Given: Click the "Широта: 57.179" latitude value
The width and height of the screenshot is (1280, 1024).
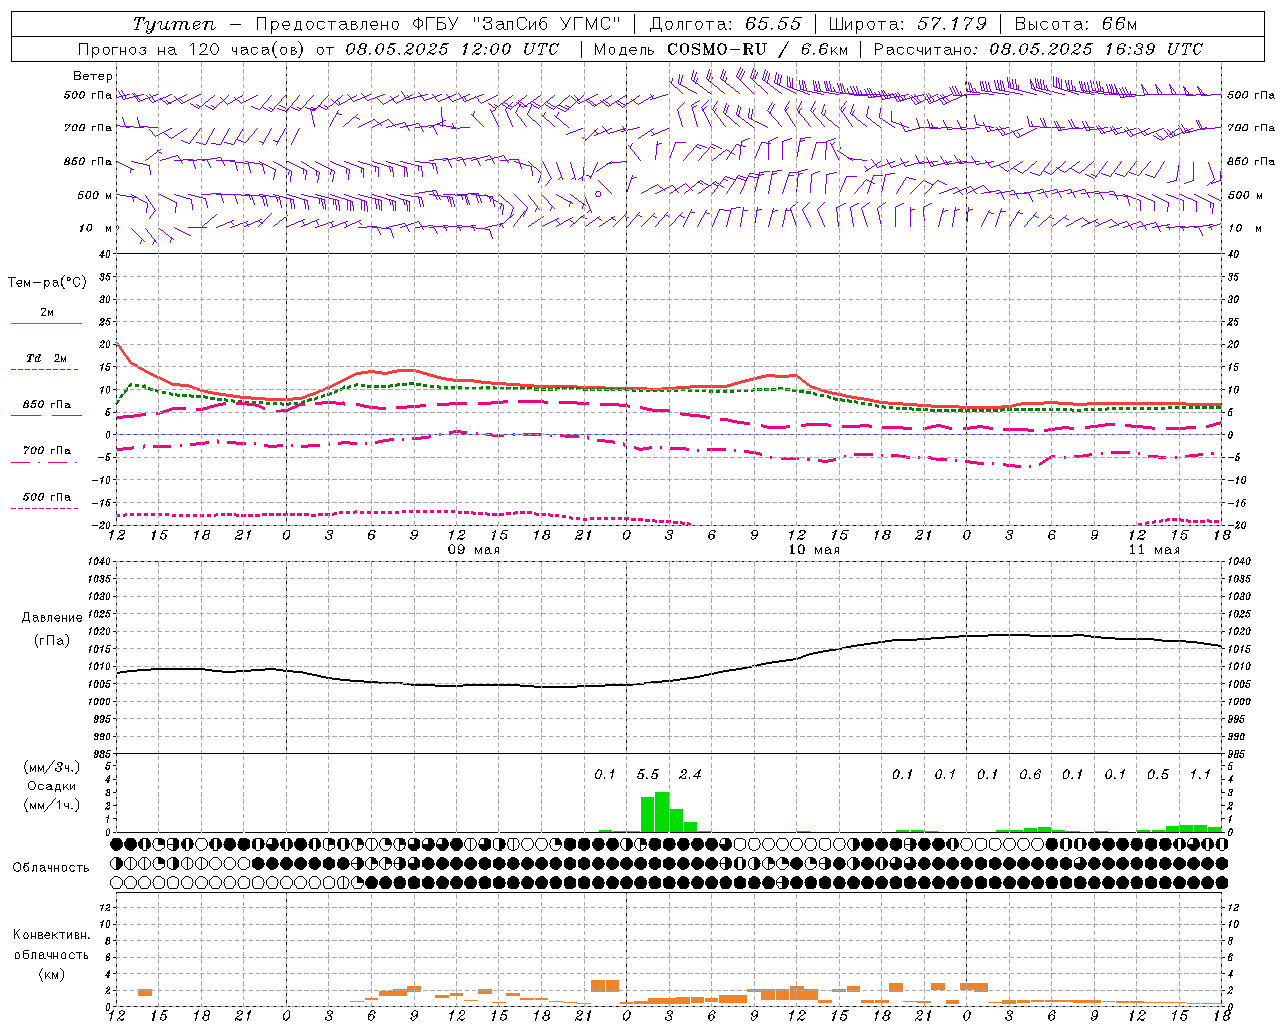Looking at the screenshot, I should point(908,24).
